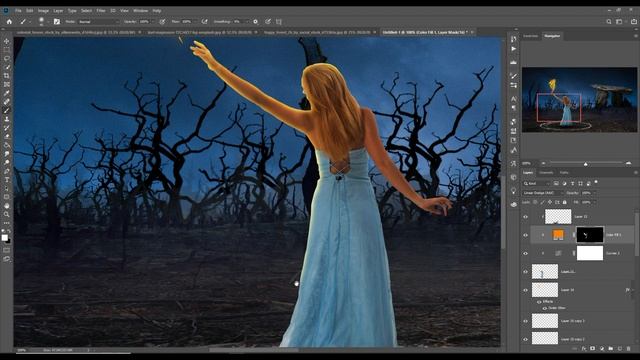Select the Hand tool
This screenshot has height=360, width=640.
tap(7, 205)
